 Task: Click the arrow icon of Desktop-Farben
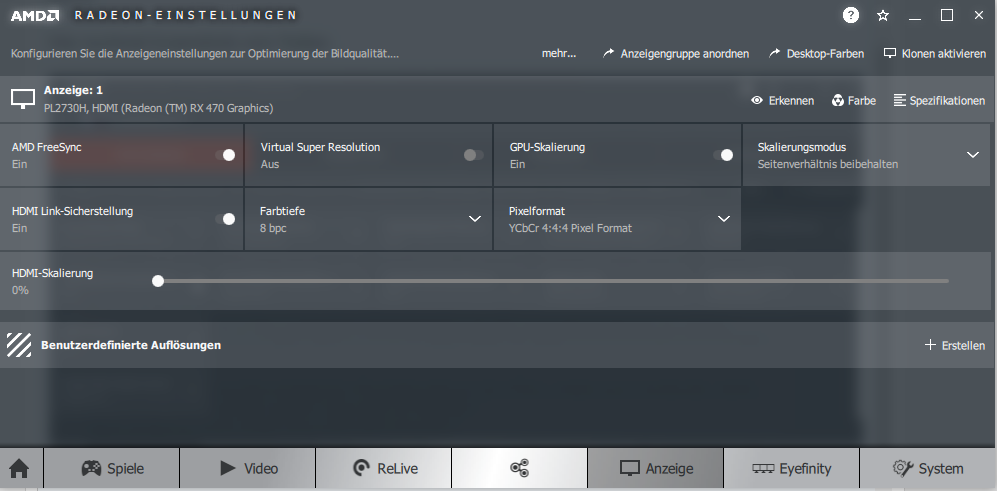(774, 53)
